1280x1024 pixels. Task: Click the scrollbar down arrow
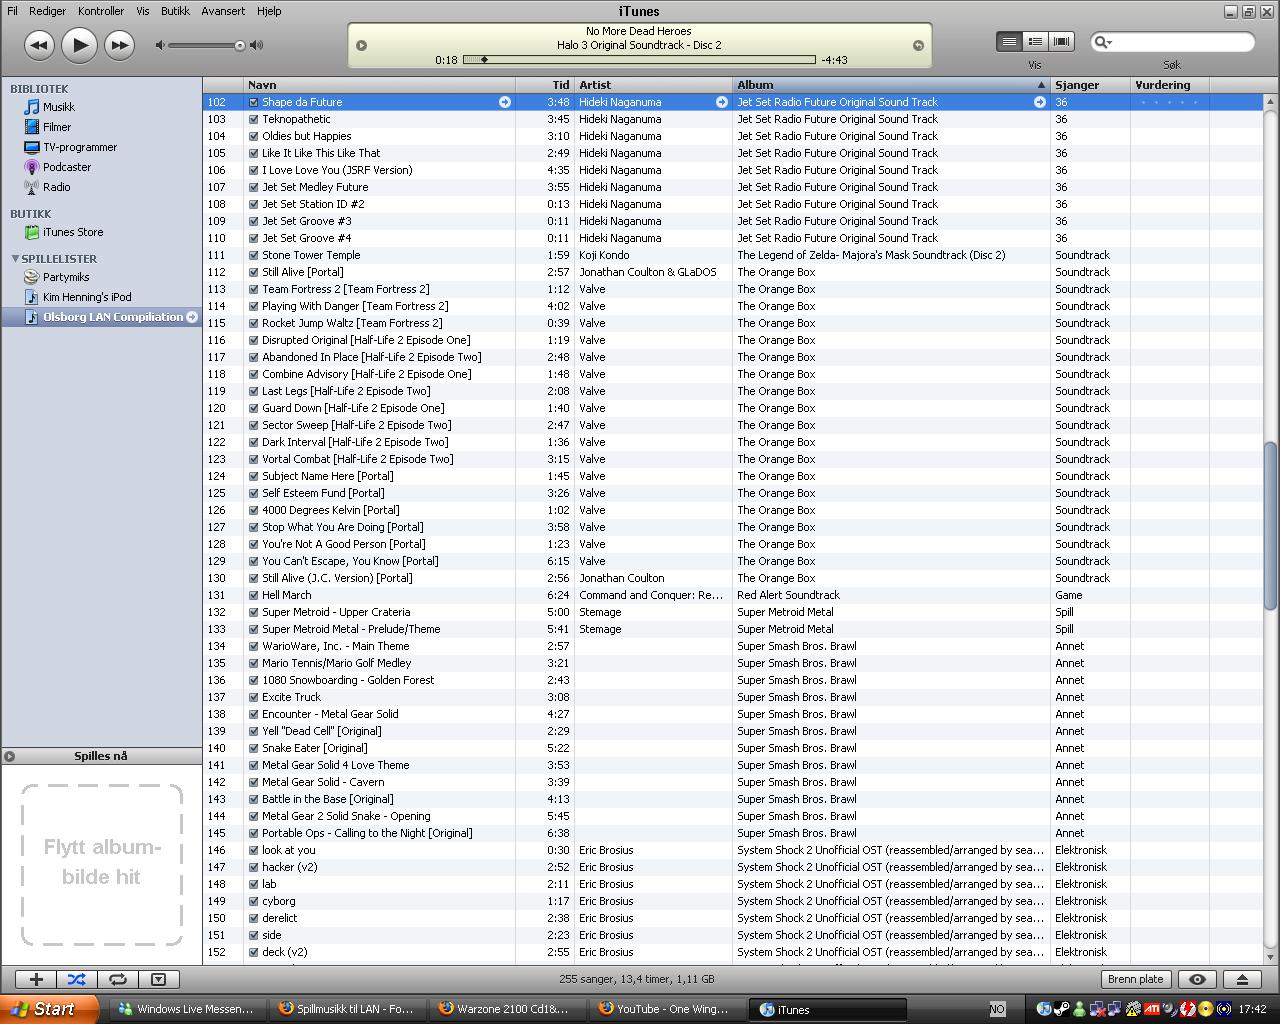pyautogui.click(x=1270, y=957)
